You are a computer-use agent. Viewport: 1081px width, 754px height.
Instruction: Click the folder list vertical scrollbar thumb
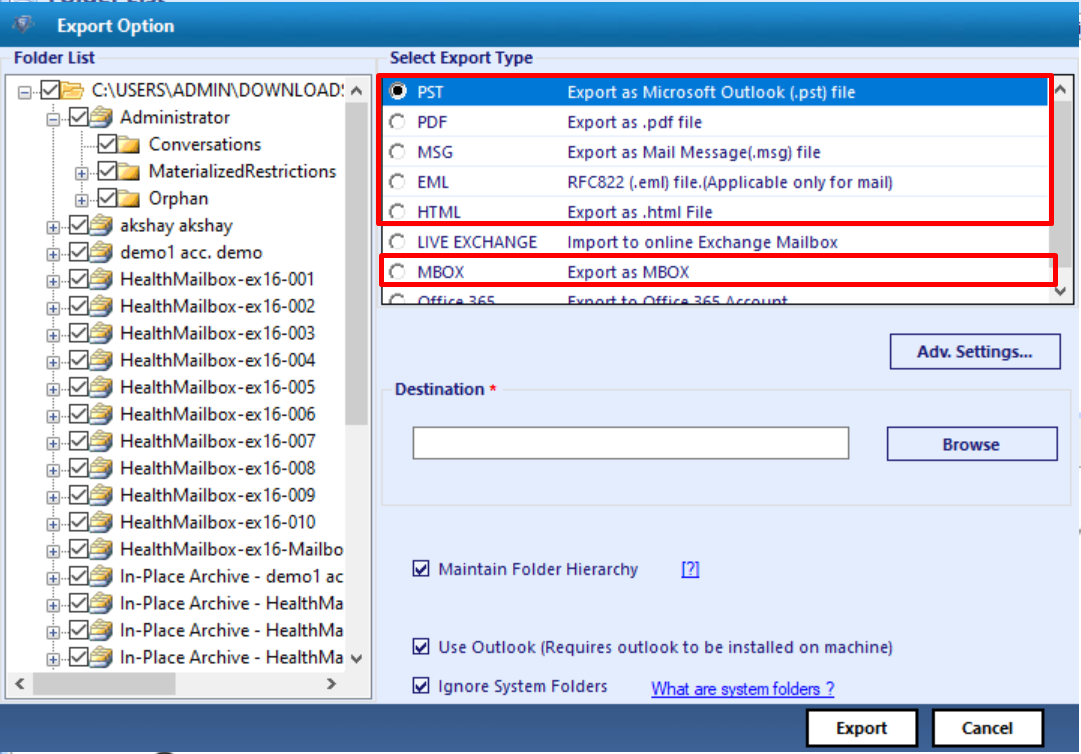pos(356,264)
